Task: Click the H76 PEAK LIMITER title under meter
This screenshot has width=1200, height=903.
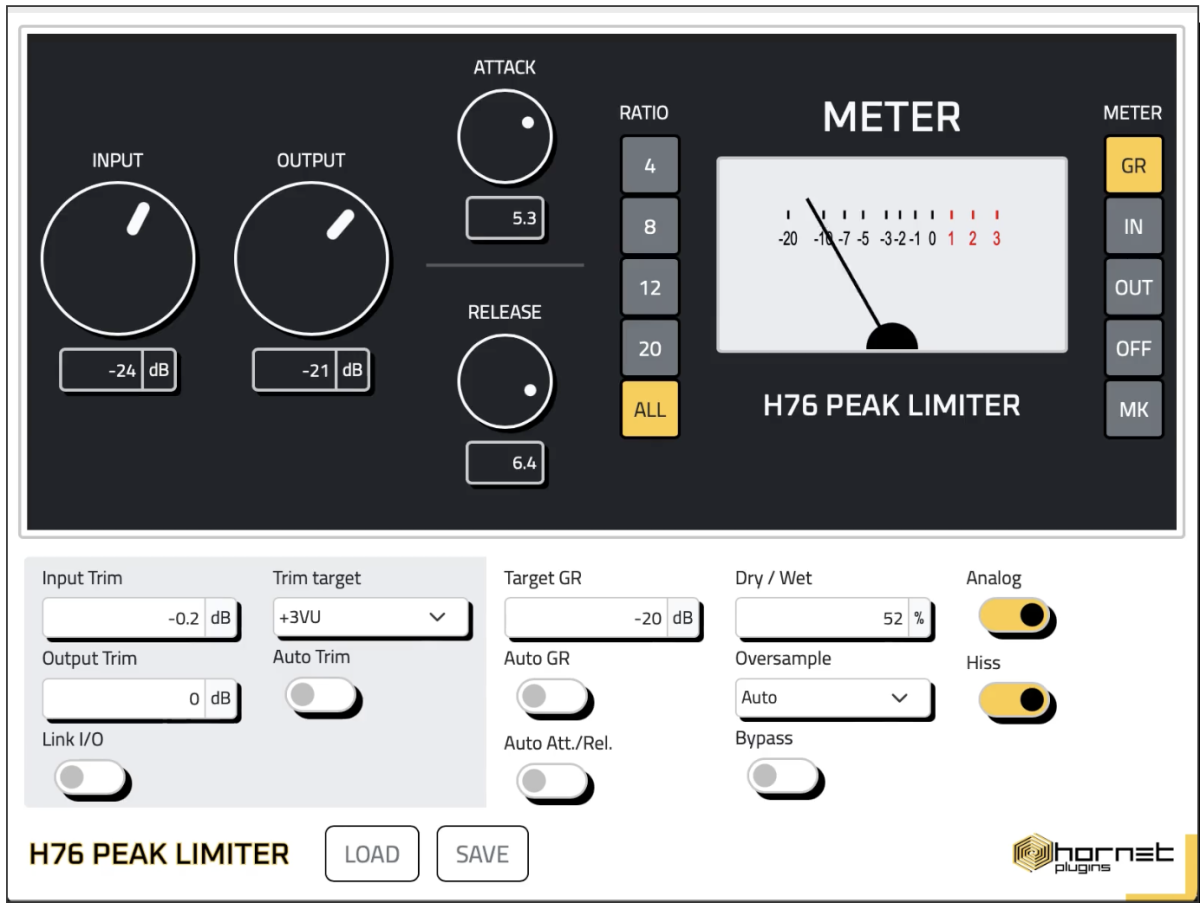Action: tap(892, 405)
